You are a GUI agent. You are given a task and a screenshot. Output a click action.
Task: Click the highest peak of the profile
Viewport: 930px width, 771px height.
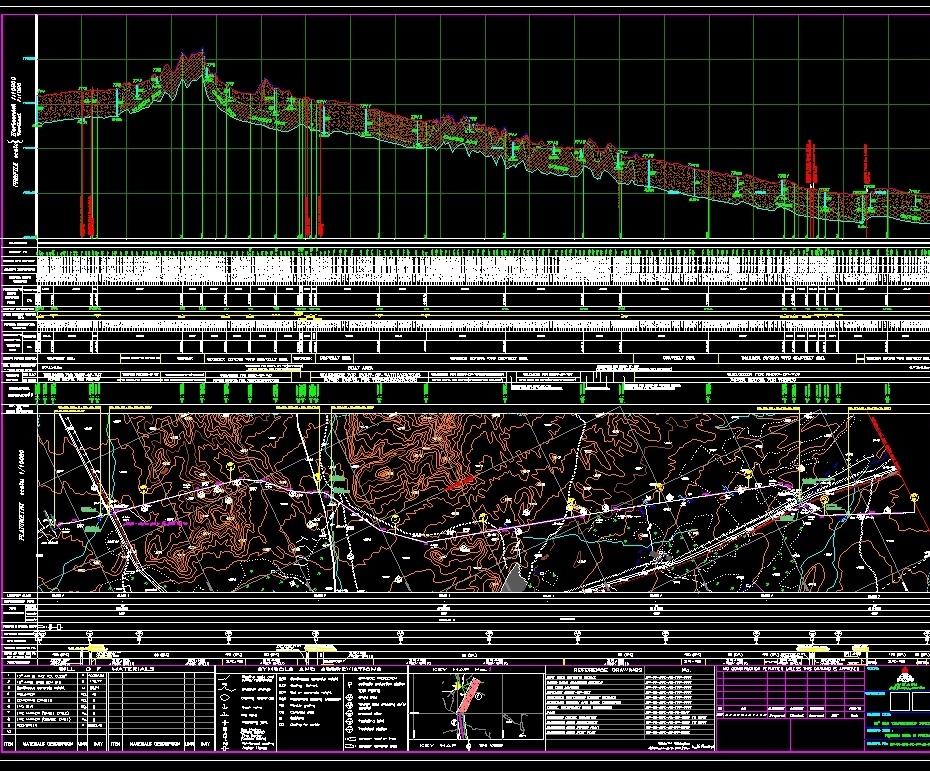[188, 54]
